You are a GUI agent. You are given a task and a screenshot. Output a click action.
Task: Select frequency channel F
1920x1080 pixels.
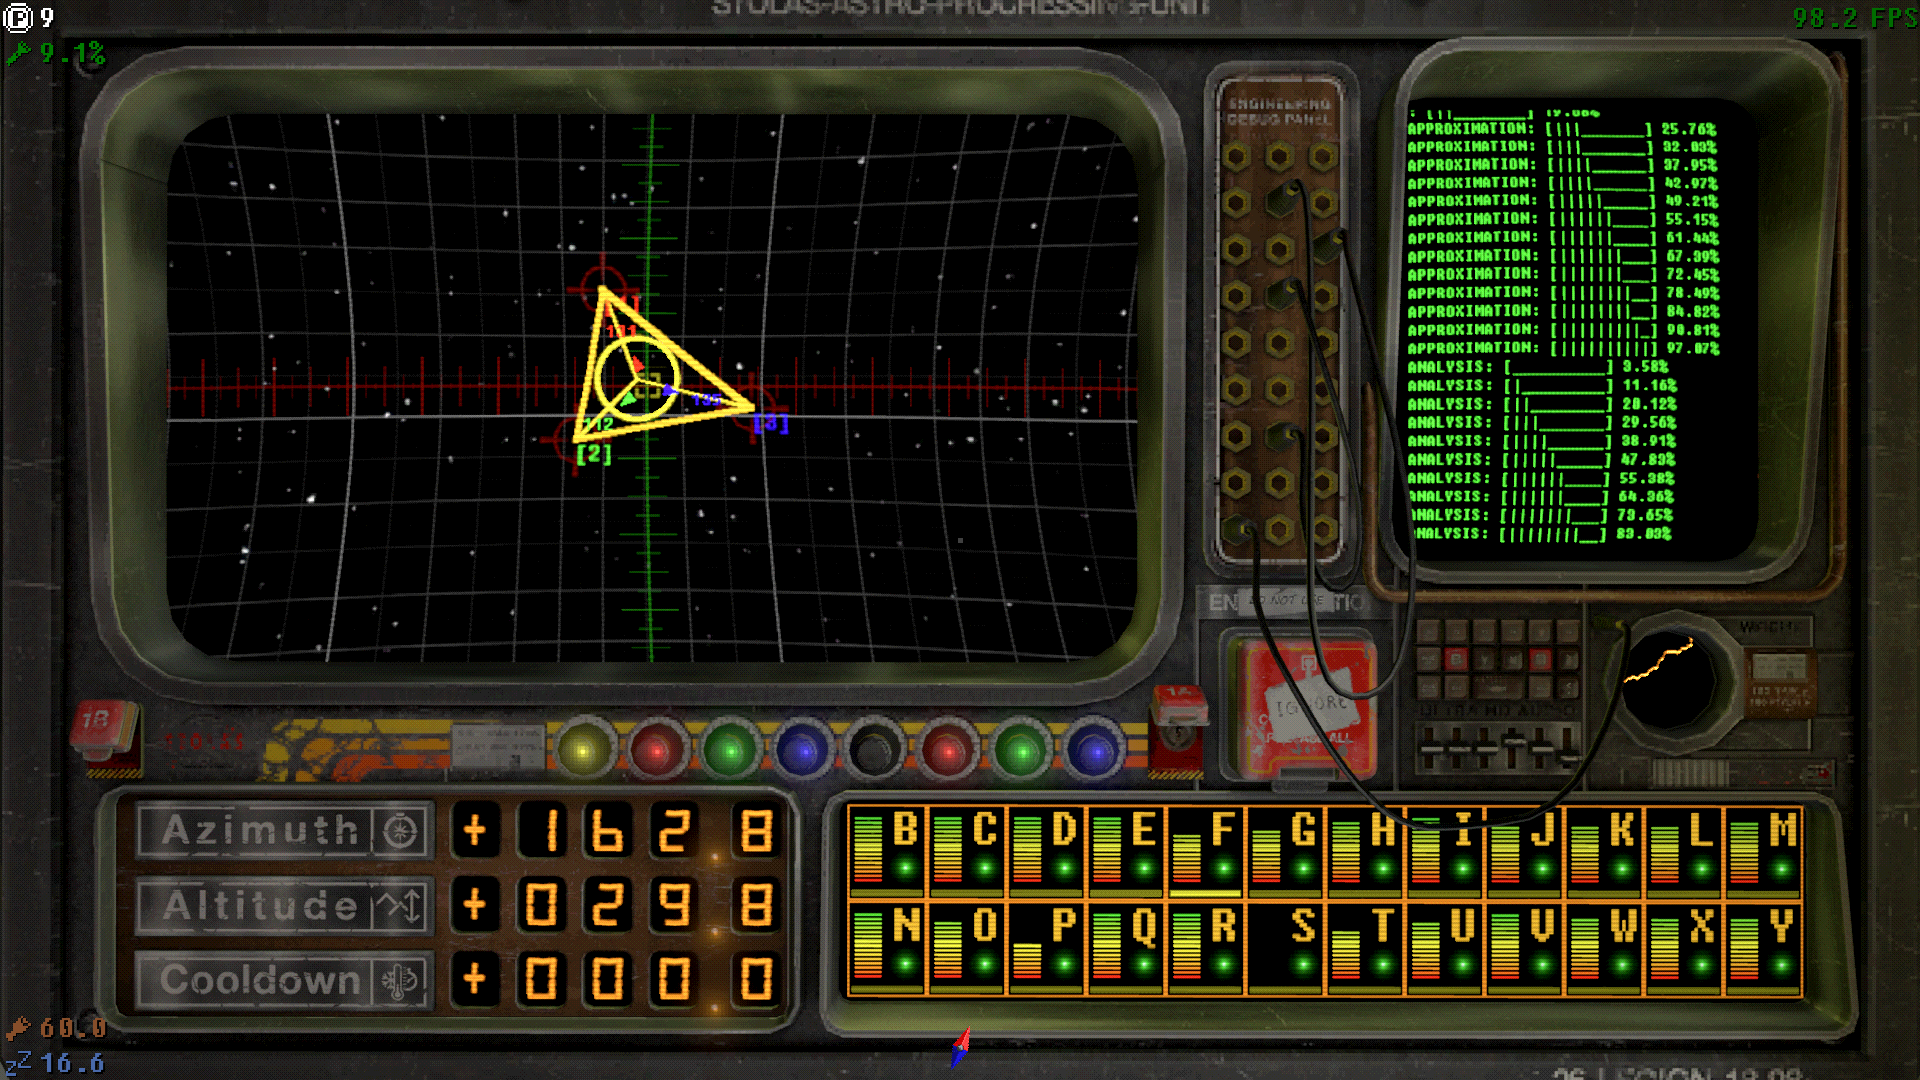1205,849
